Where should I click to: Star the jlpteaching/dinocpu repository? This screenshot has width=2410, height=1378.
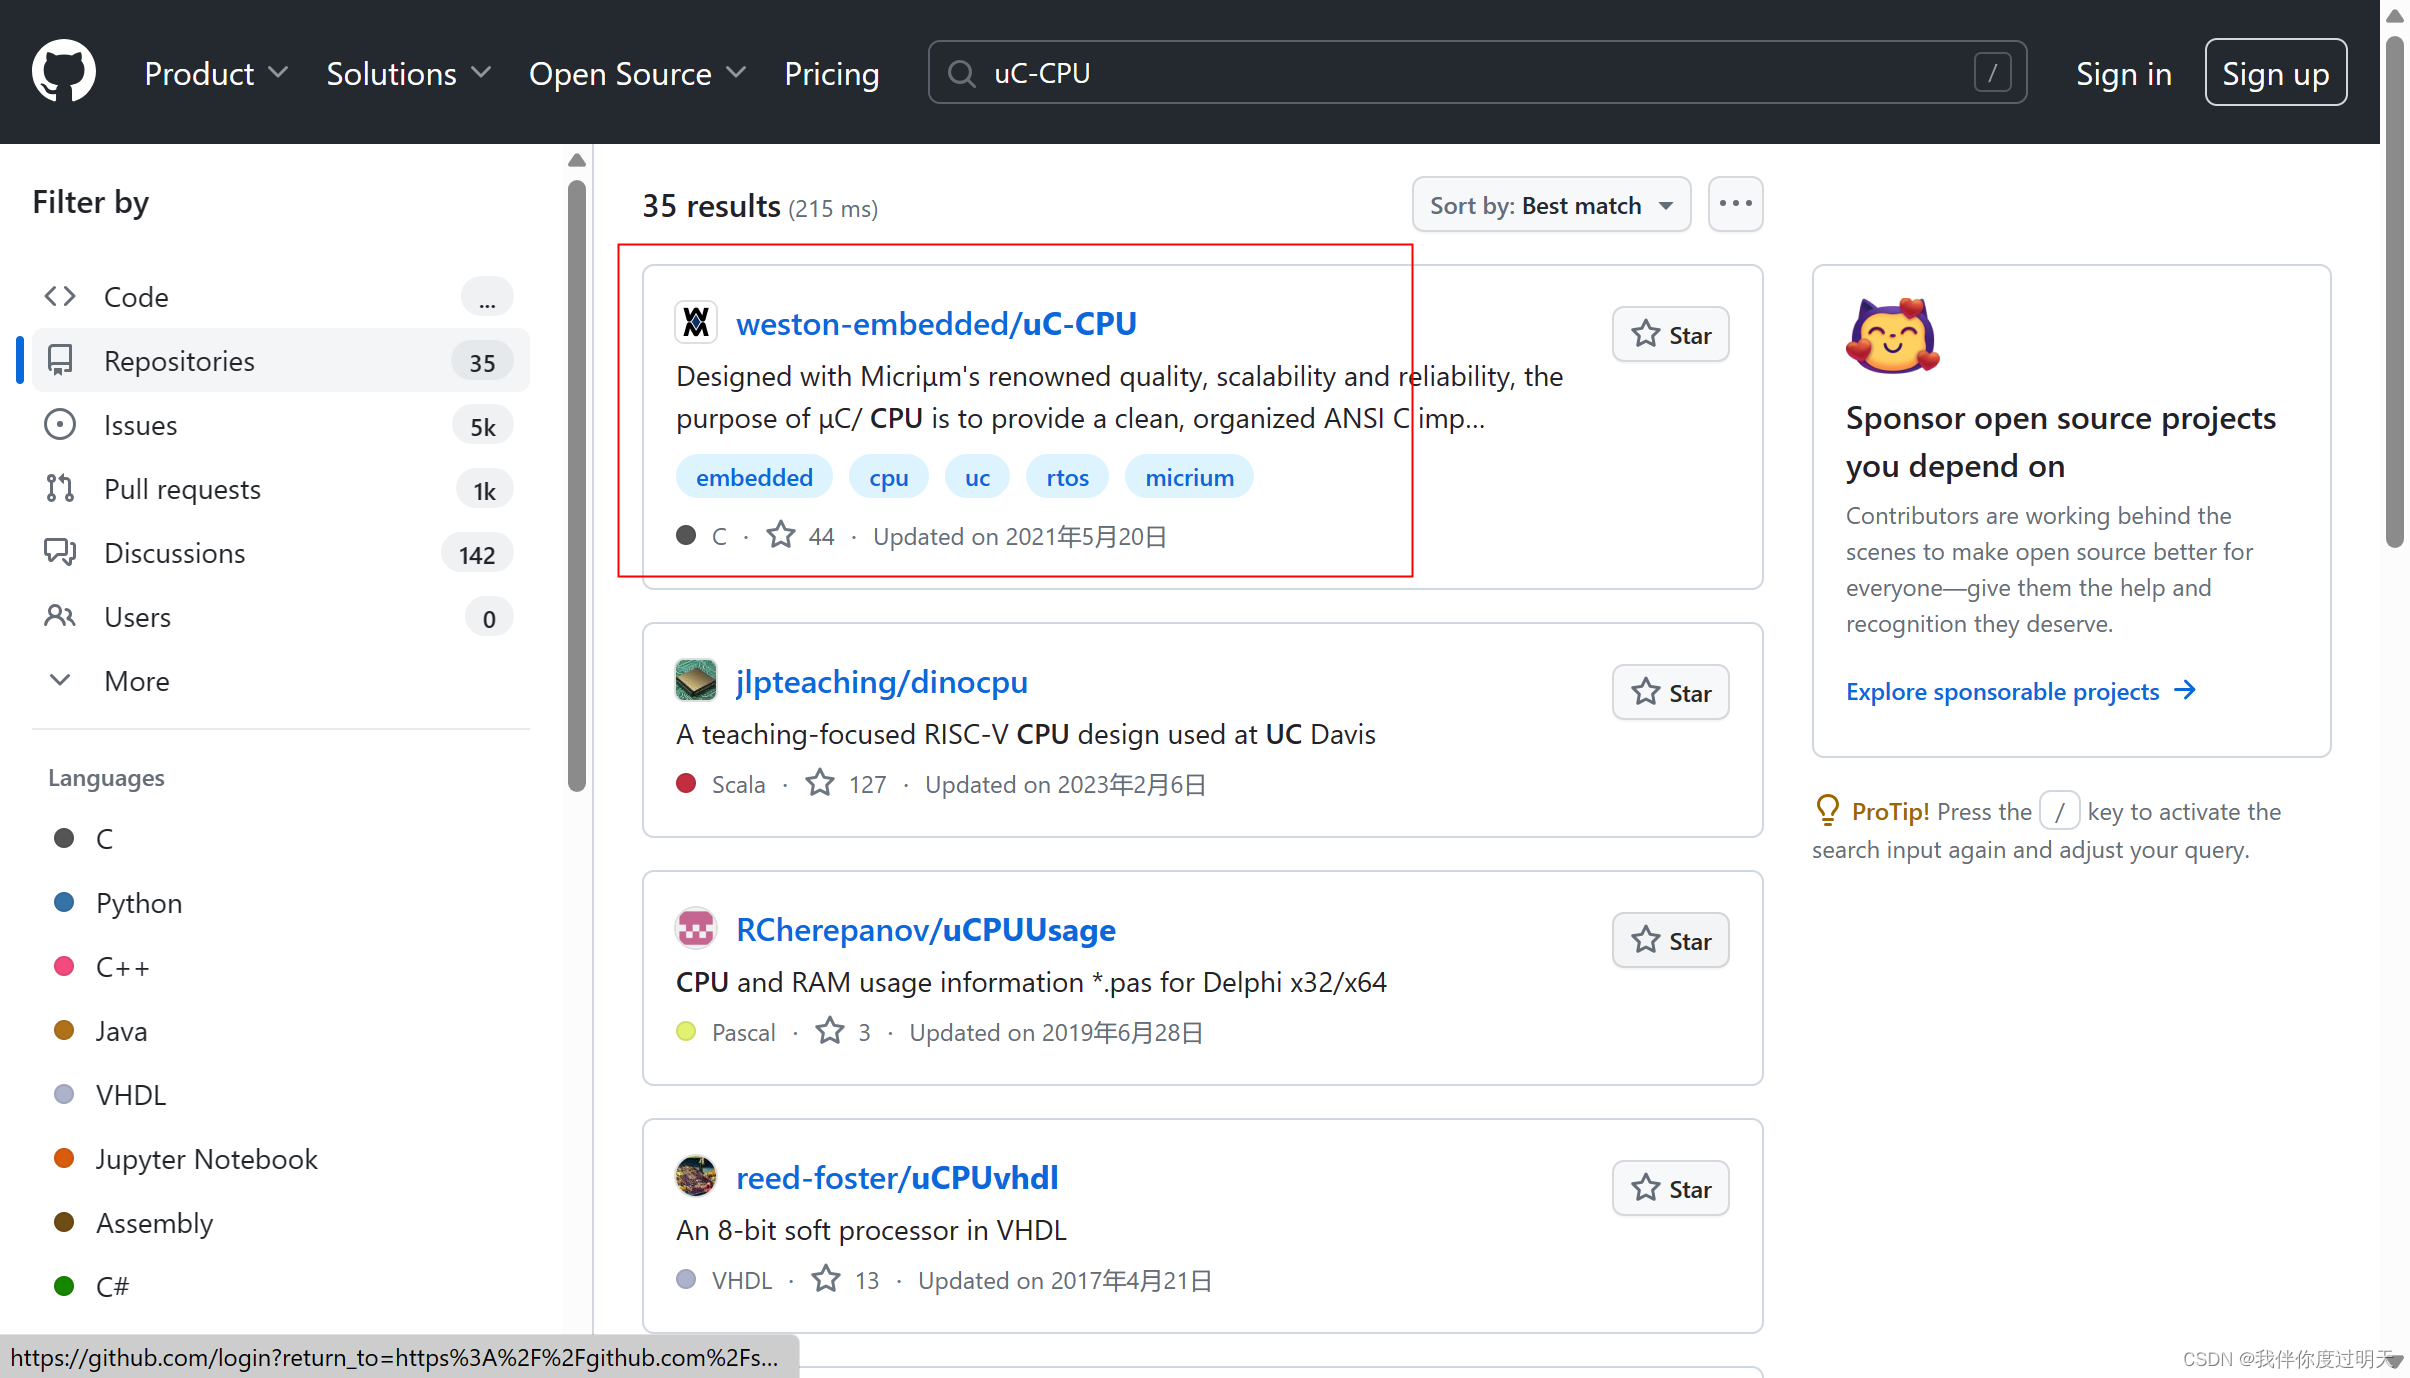point(1670,693)
